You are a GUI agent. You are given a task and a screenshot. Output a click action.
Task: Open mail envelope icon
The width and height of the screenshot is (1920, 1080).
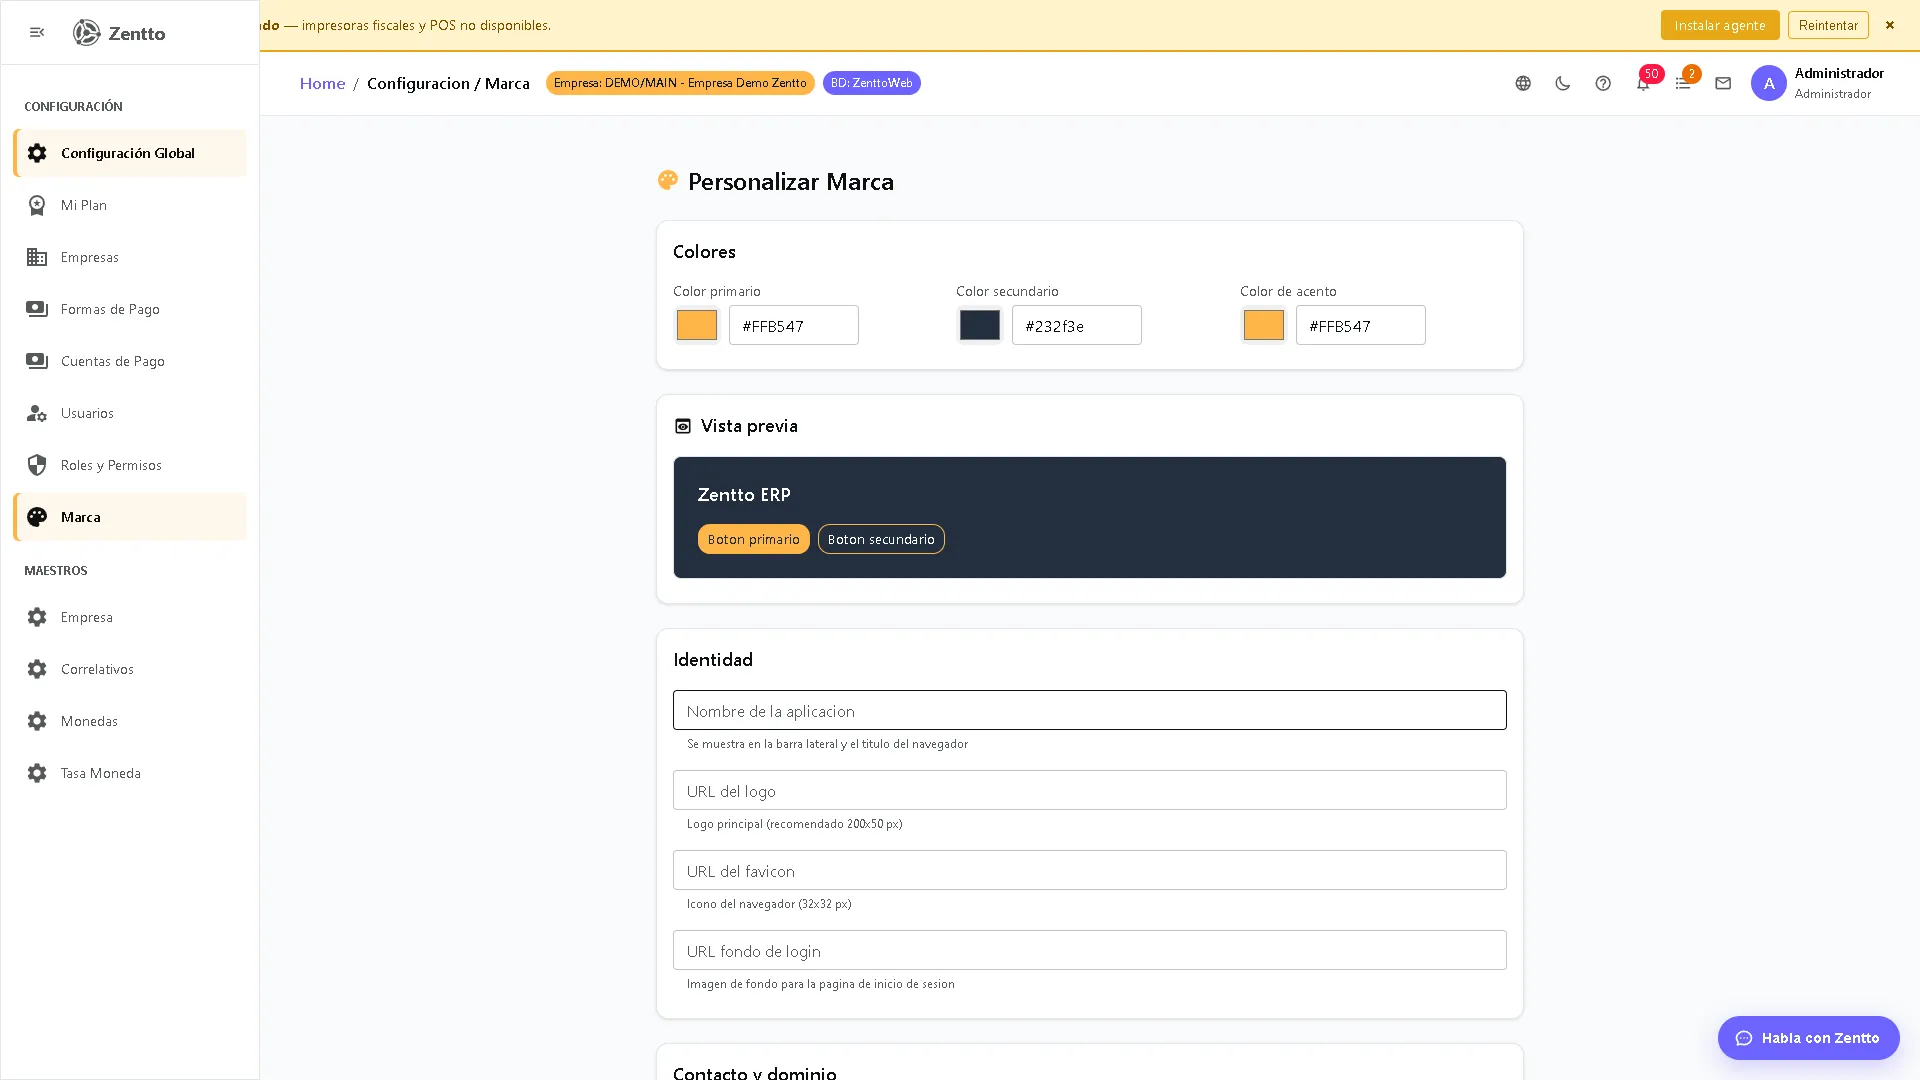[1723, 84]
